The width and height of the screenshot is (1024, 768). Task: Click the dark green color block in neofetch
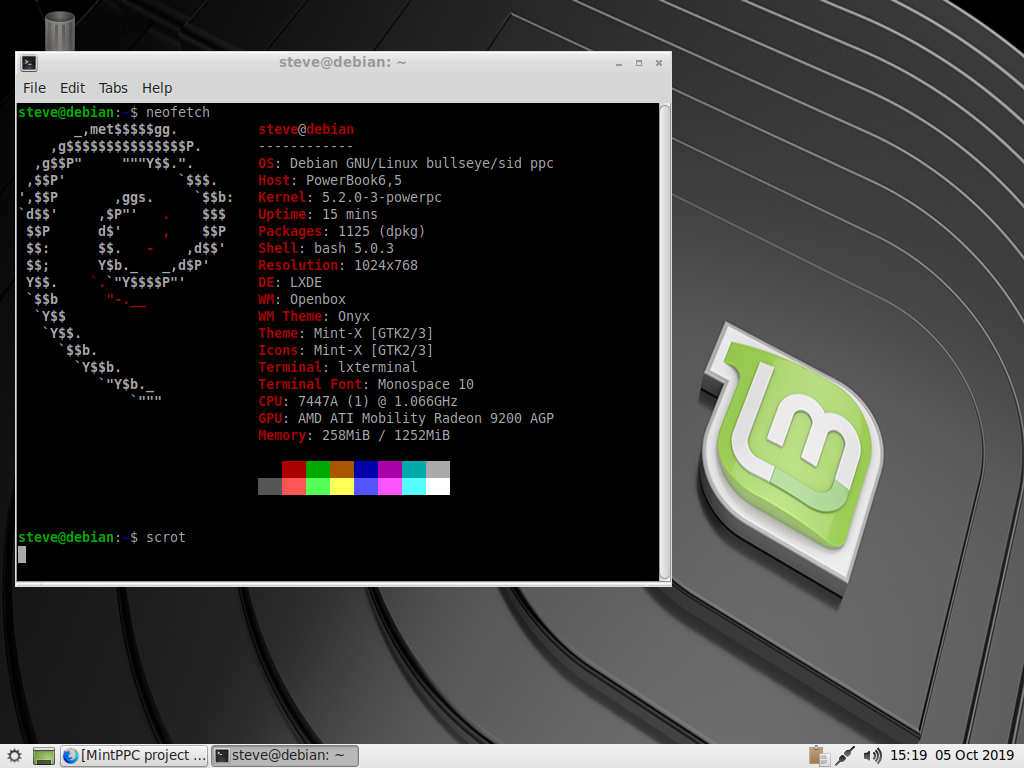click(318, 469)
